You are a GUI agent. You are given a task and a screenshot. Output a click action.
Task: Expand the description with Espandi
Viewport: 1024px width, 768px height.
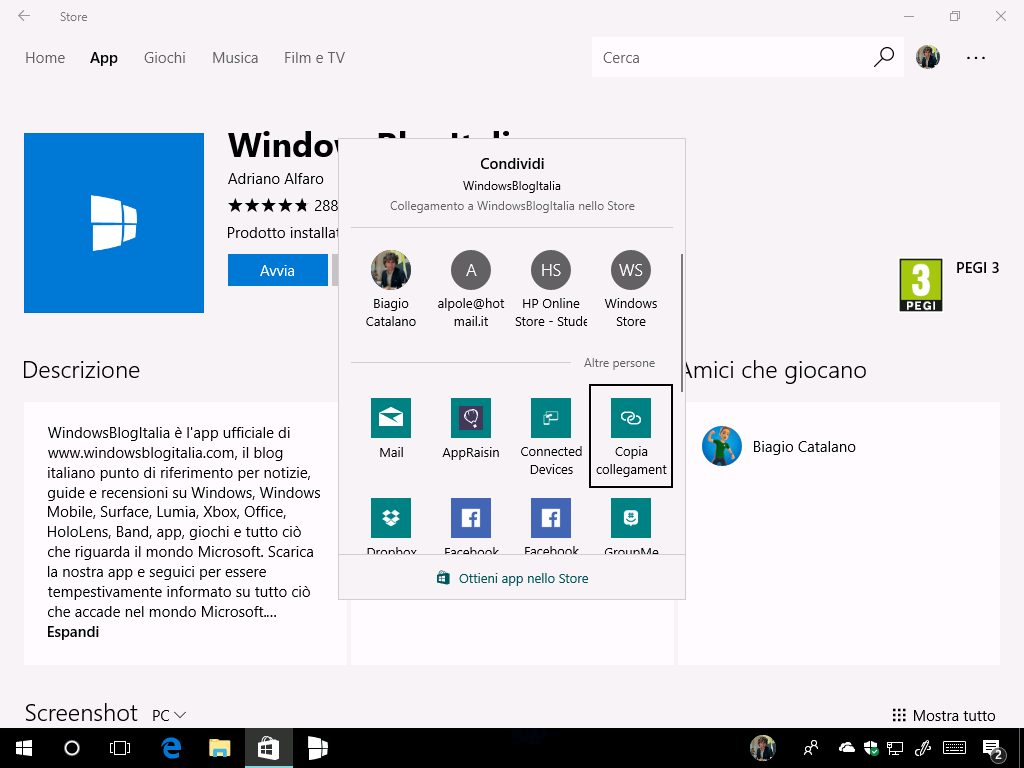tap(73, 632)
